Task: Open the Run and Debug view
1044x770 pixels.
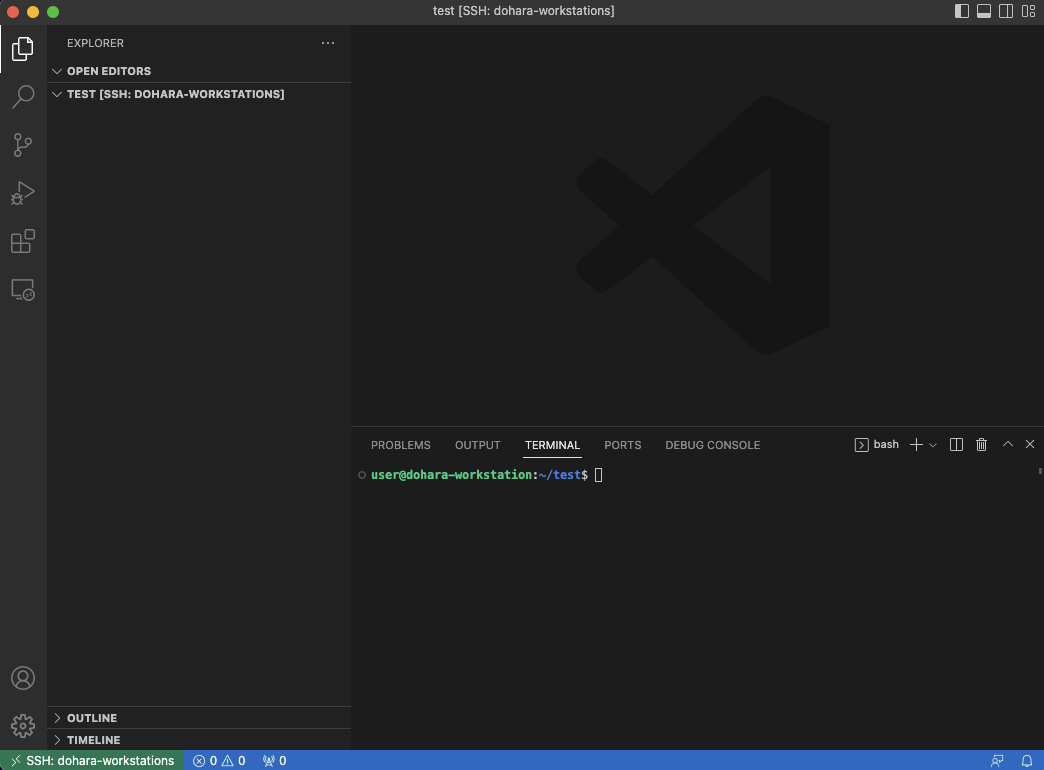Action: coord(22,192)
